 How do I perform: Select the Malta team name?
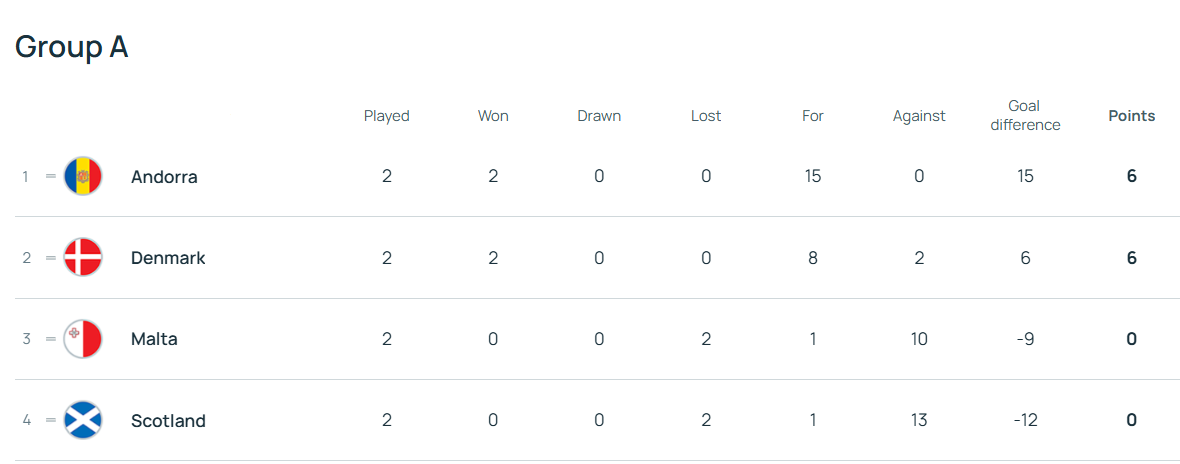154,339
